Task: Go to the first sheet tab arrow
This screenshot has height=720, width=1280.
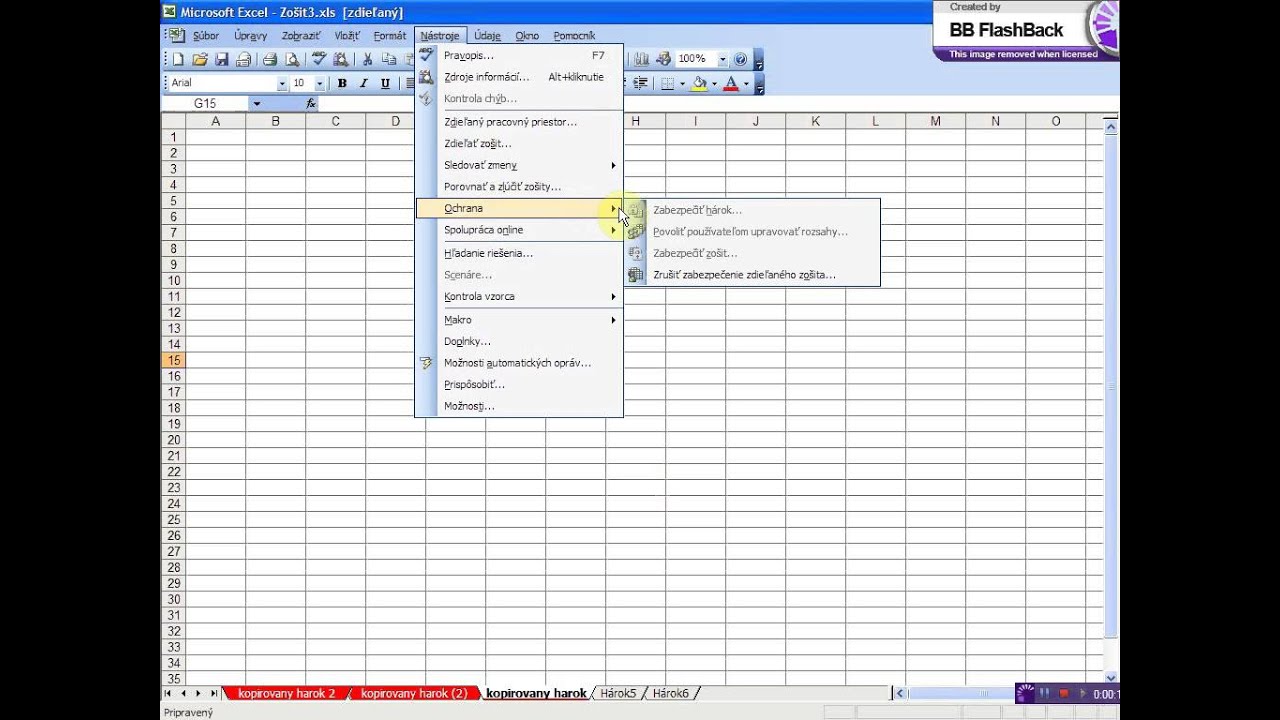Action: (168, 693)
